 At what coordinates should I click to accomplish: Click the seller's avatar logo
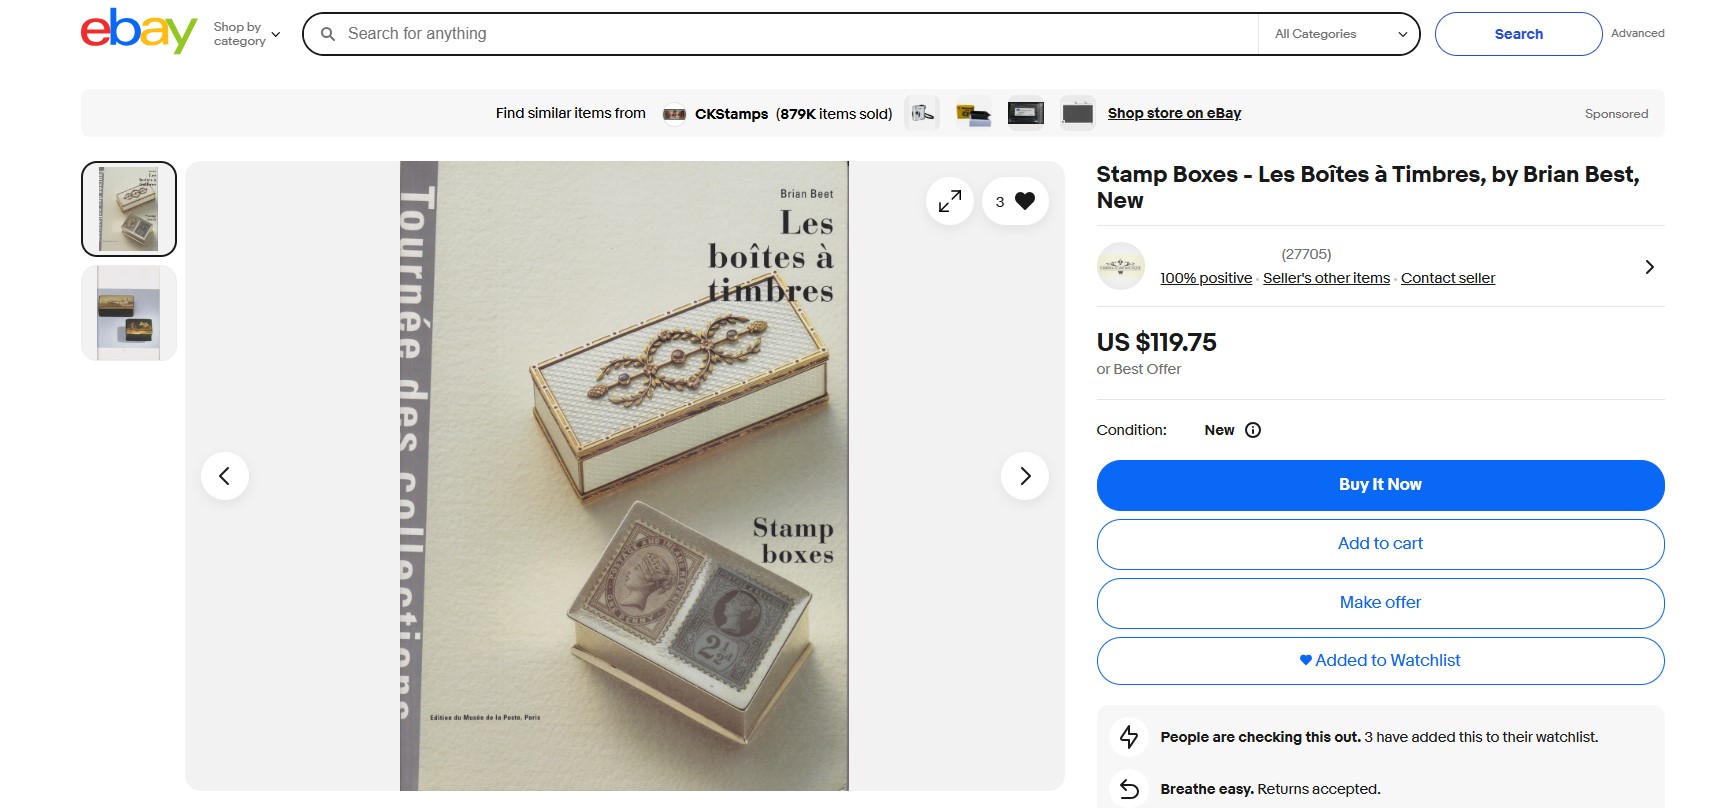(1120, 266)
